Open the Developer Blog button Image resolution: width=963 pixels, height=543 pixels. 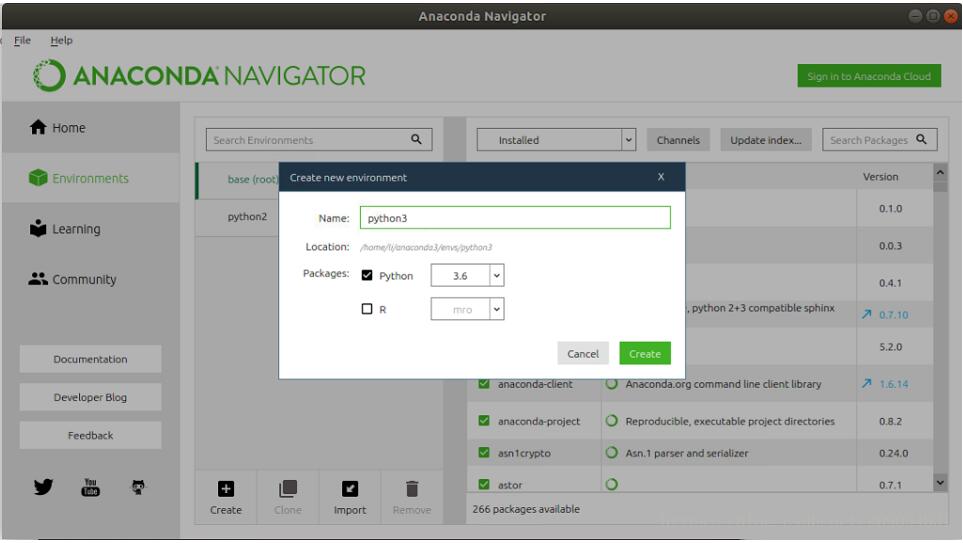point(90,397)
